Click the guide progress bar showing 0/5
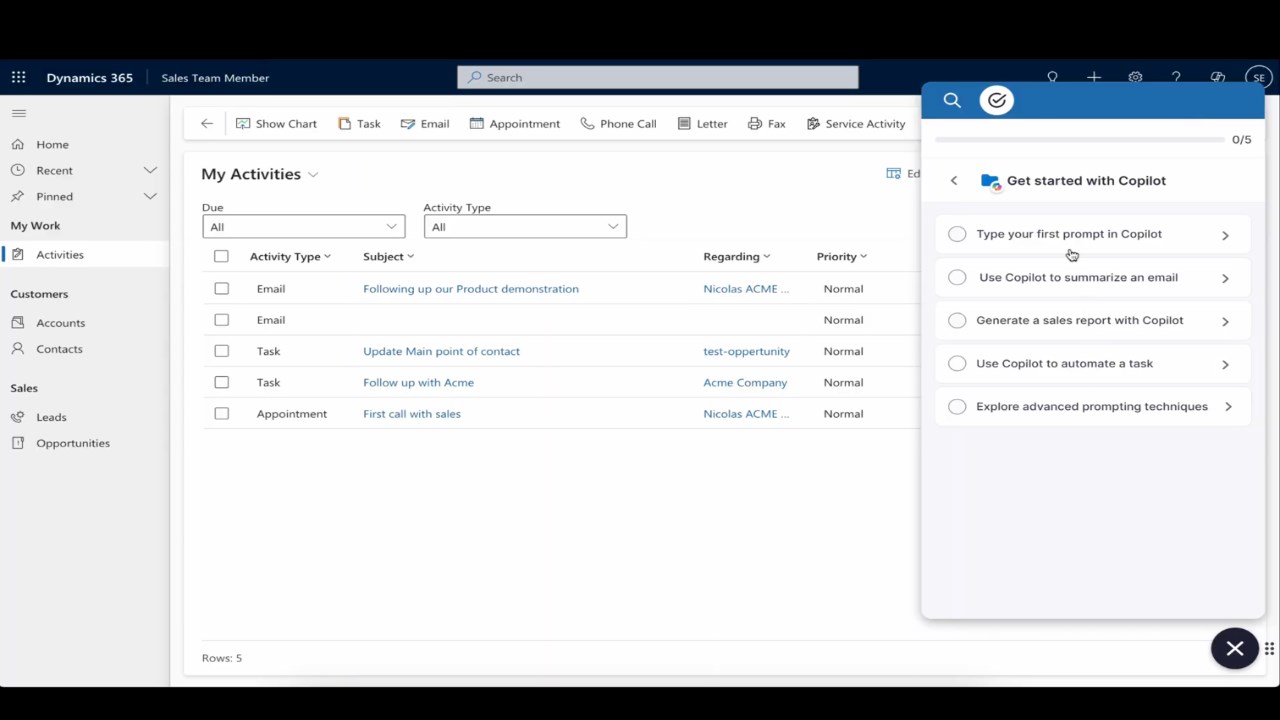Viewport: 1280px width, 720px height. 1079,140
